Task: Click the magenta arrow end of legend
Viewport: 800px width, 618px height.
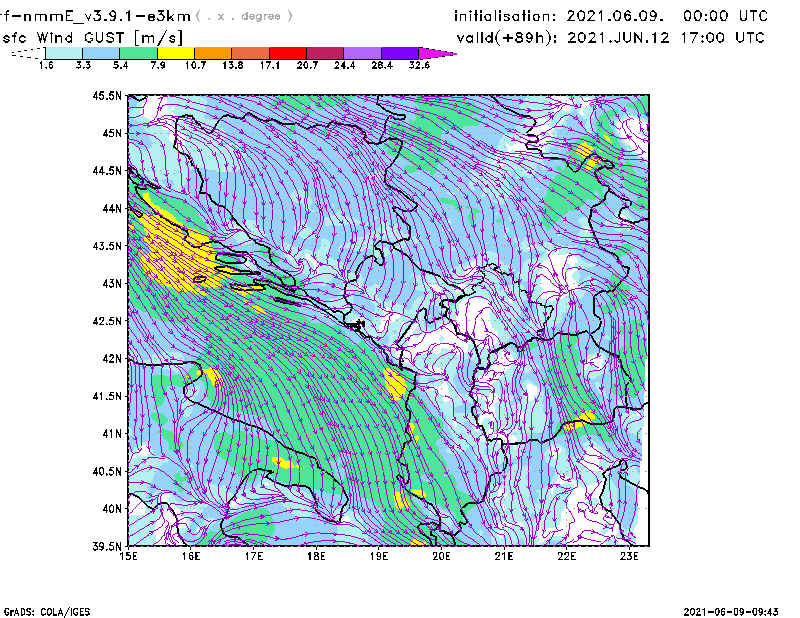Action: point(437,53)
